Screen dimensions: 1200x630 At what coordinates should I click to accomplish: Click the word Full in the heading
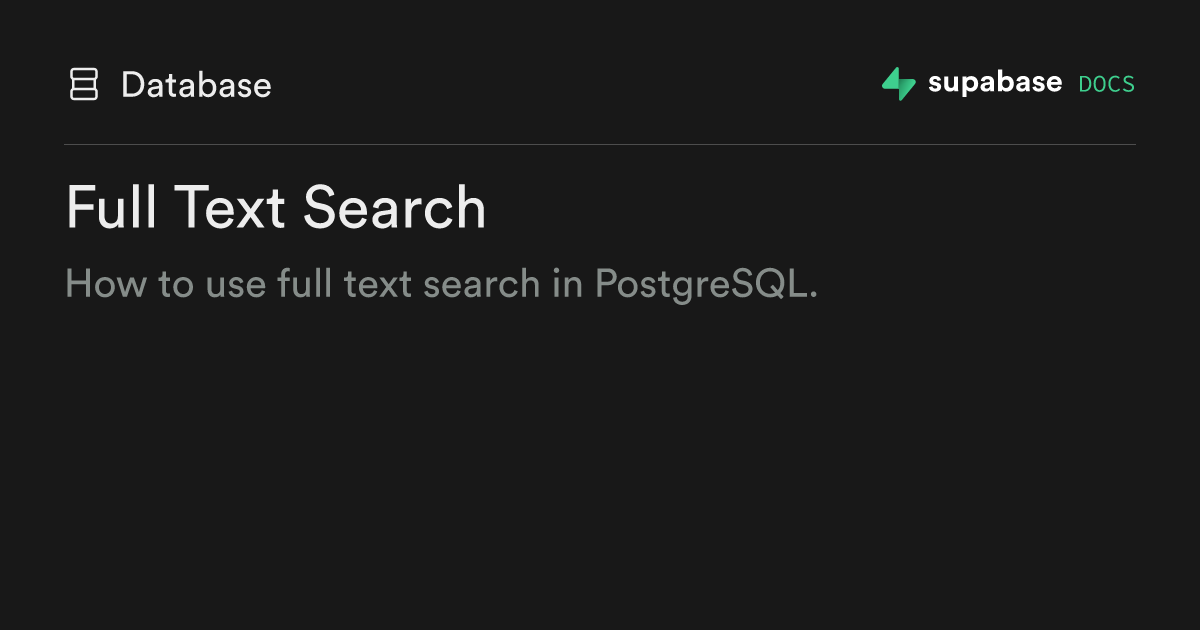point(110,208)
